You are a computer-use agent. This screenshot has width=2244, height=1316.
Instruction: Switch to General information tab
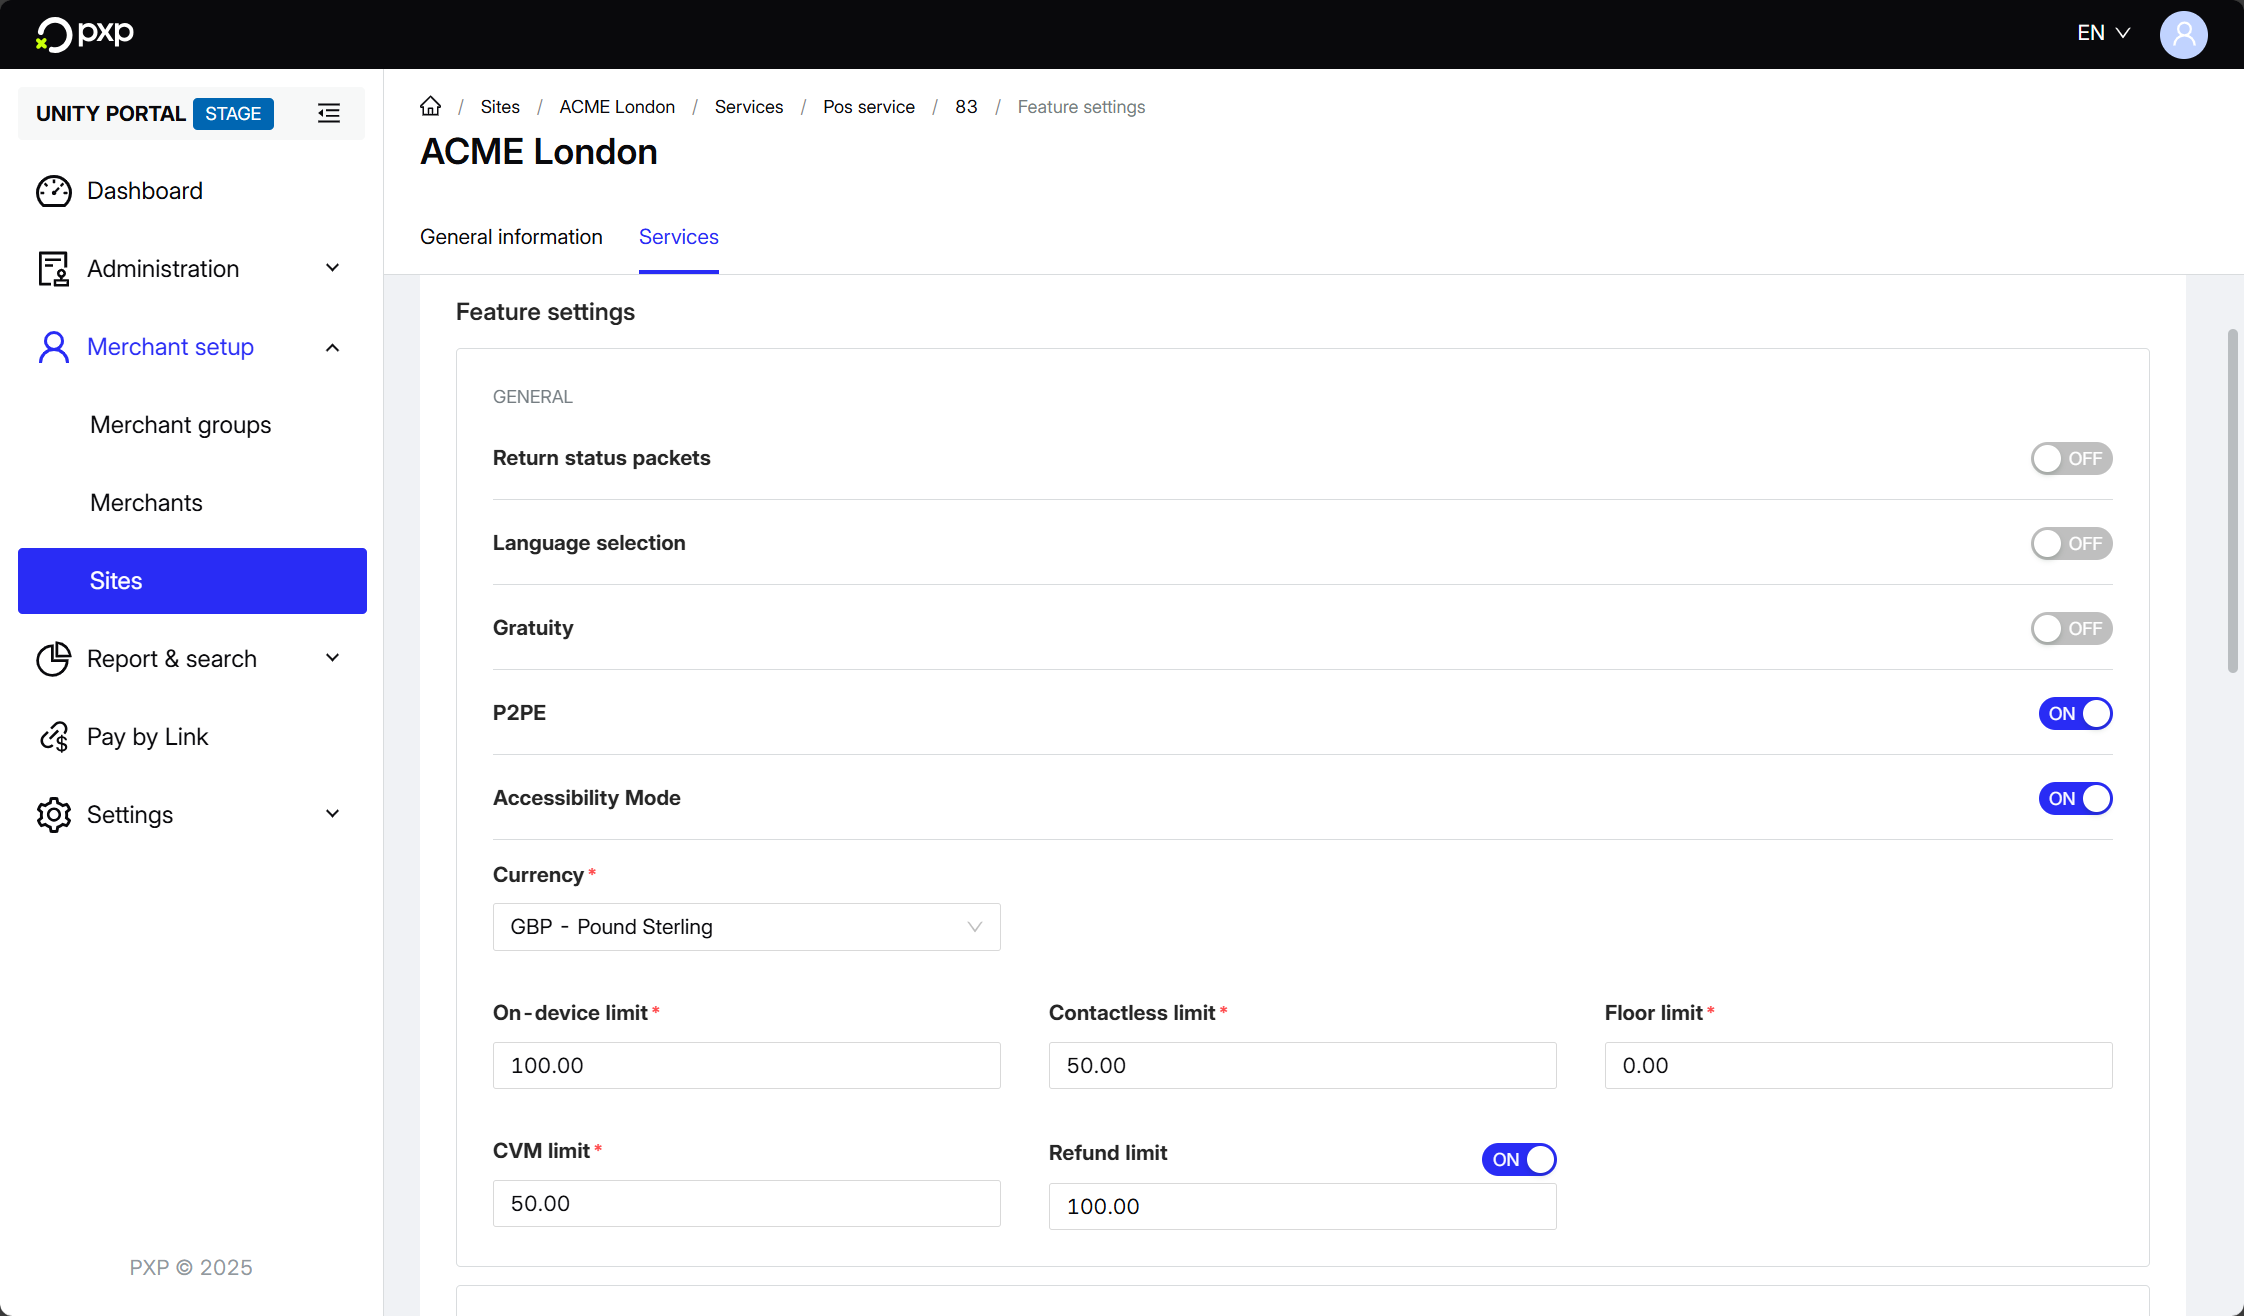click(x=511, y=237)
